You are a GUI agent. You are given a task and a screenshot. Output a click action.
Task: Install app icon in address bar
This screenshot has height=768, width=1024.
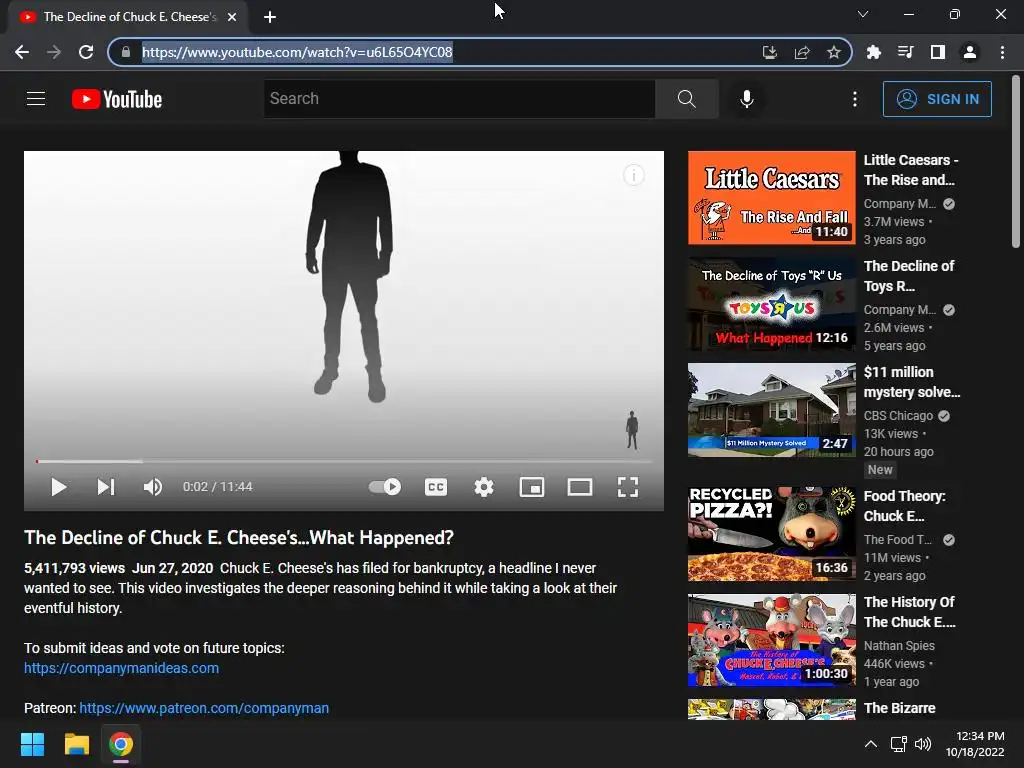[770, 52]
